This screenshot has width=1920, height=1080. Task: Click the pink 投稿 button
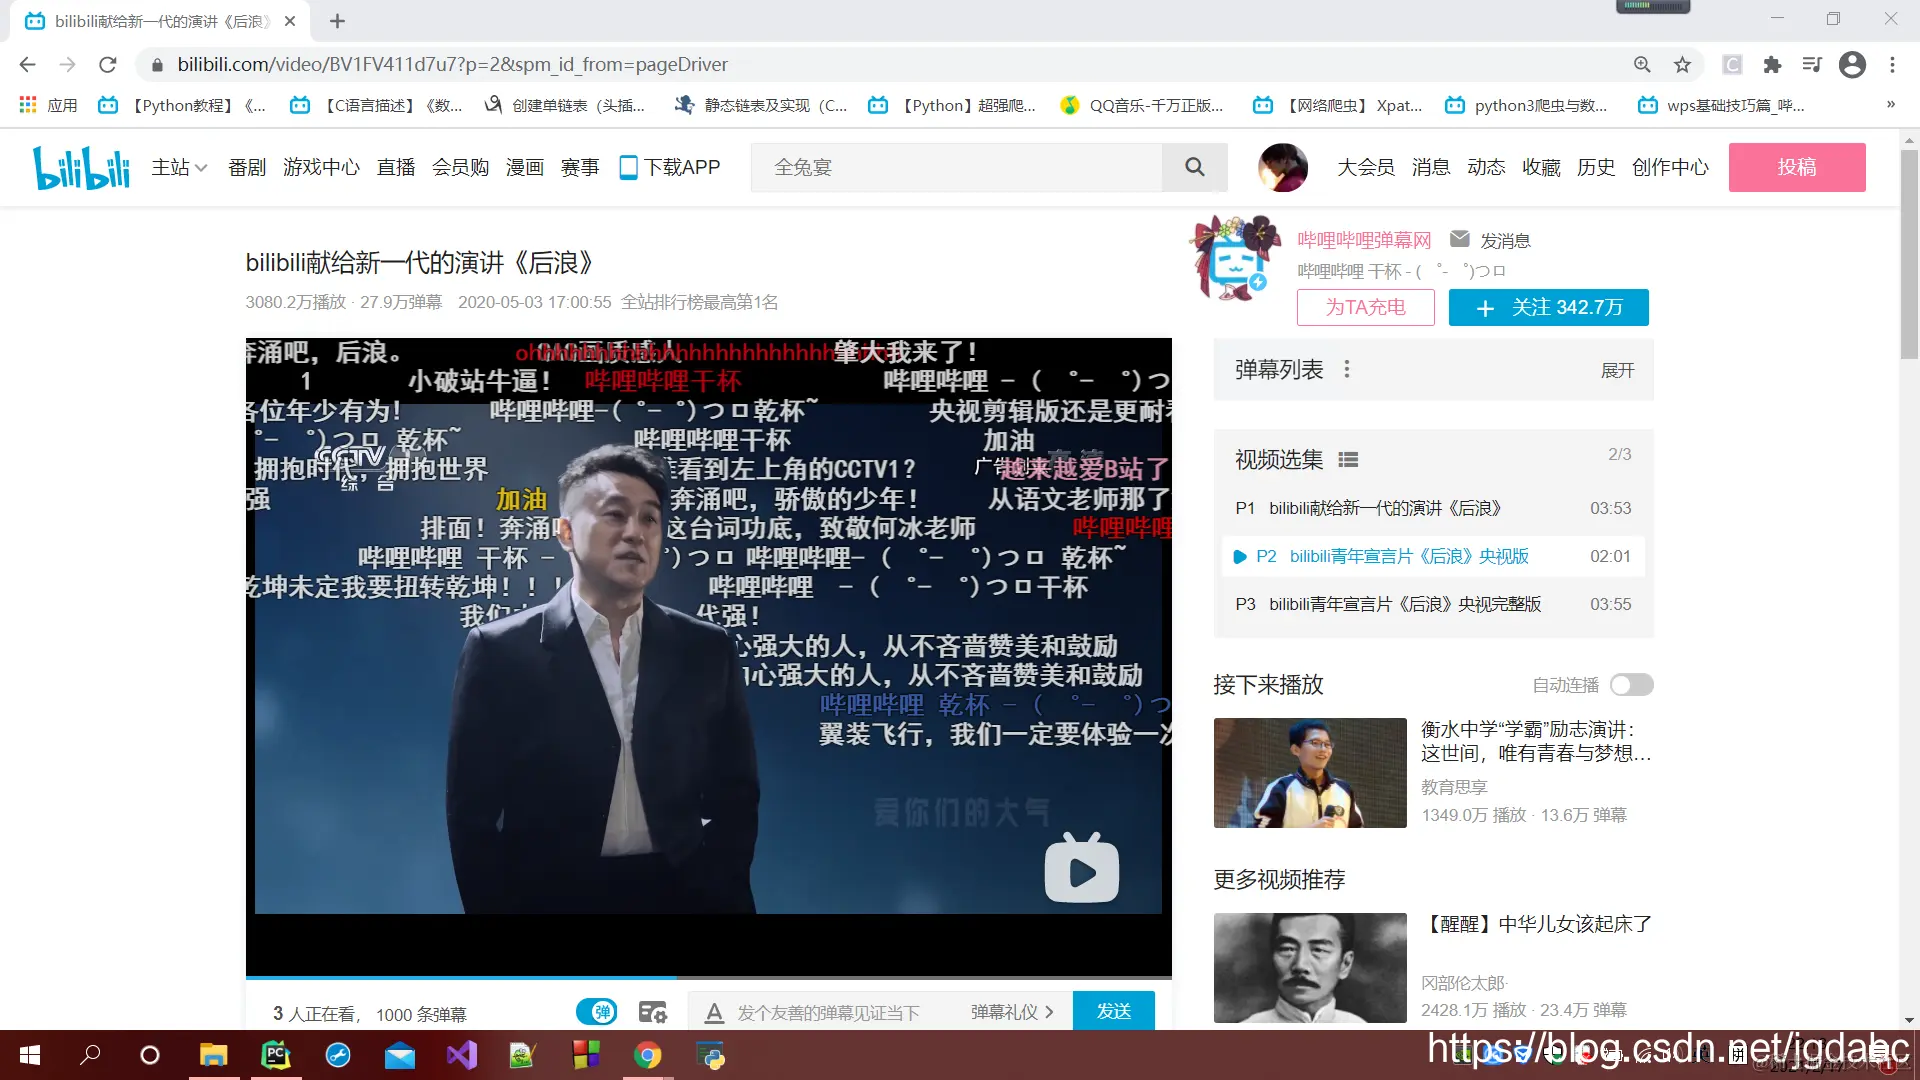[1797, 167]
